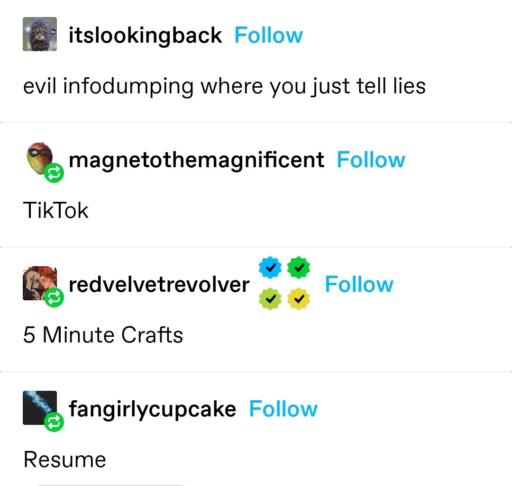This screenshot has height=486, width=512.
Task: Follow fangirlycupcake
Action: 284,409
